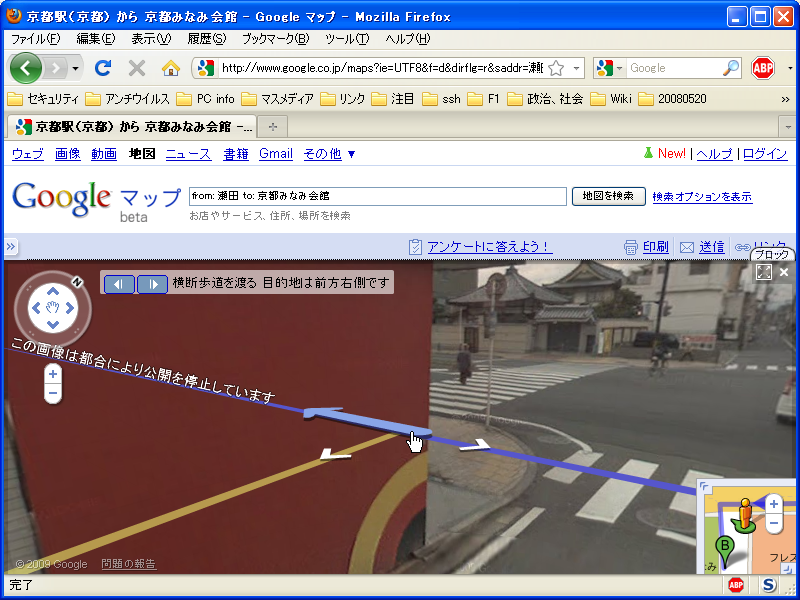The width and height of the screenshot is (800, 600).
Task: Open a new tab with plus button
Action: coord(273,127)
